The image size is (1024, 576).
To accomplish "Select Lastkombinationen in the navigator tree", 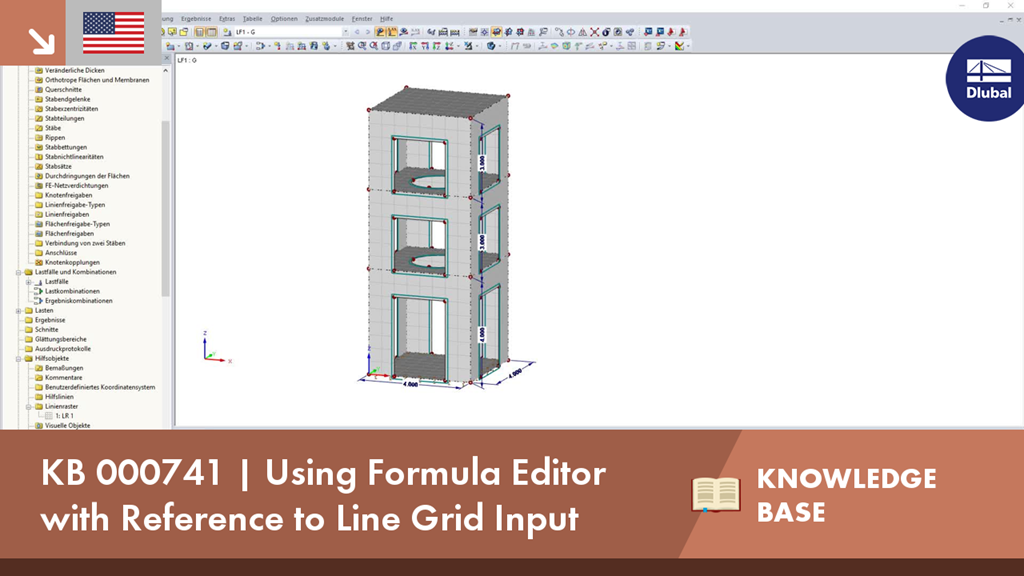I will click(72, 291).
